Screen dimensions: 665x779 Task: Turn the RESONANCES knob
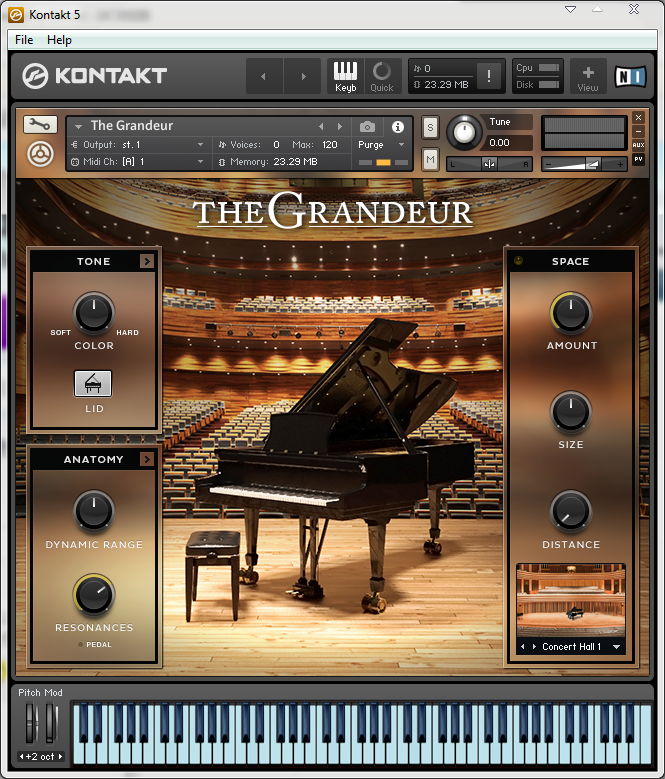94,594
